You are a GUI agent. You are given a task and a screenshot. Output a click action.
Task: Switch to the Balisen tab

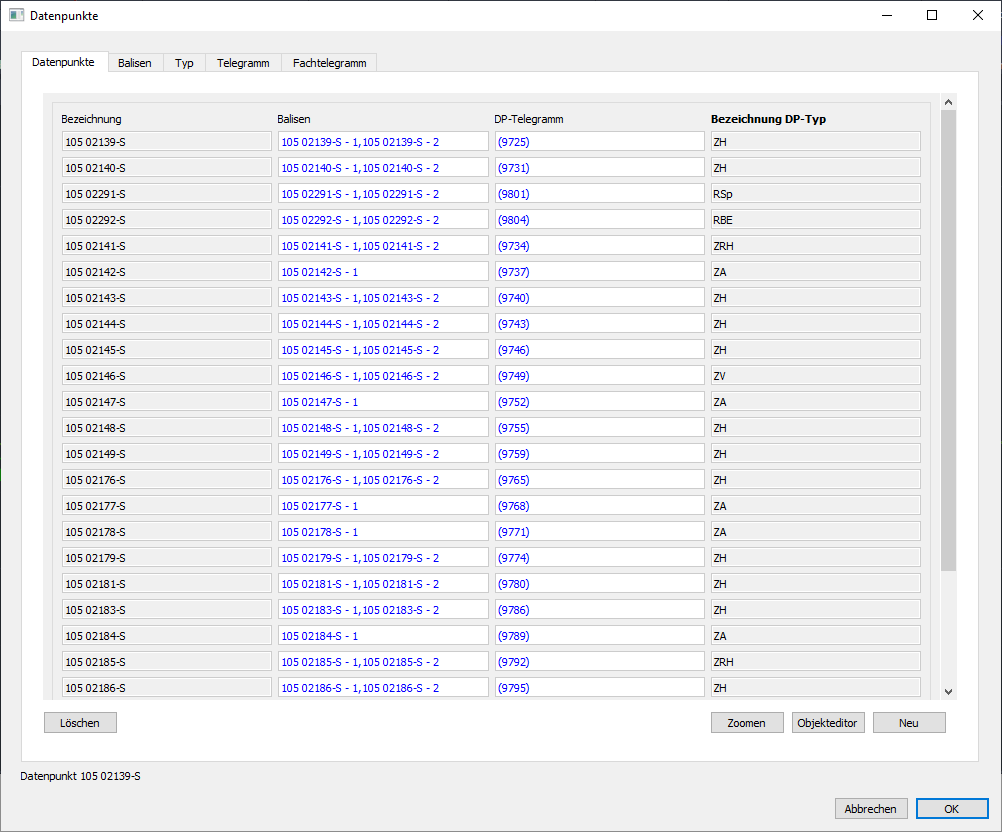pyautogui.click(x=135, y=63)
